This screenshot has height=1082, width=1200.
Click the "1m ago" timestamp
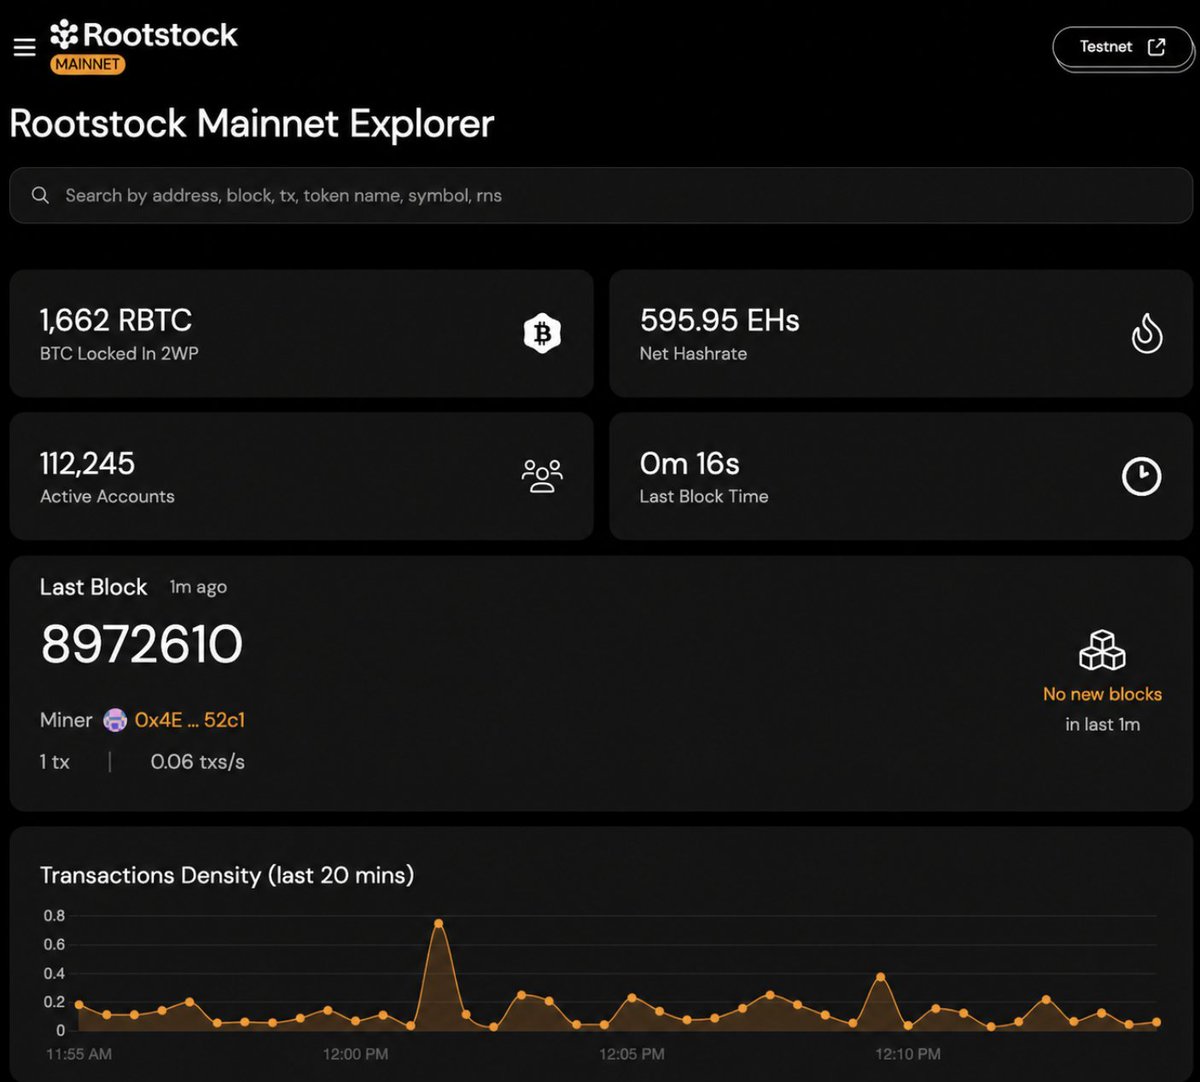click(x=198, y=587)
